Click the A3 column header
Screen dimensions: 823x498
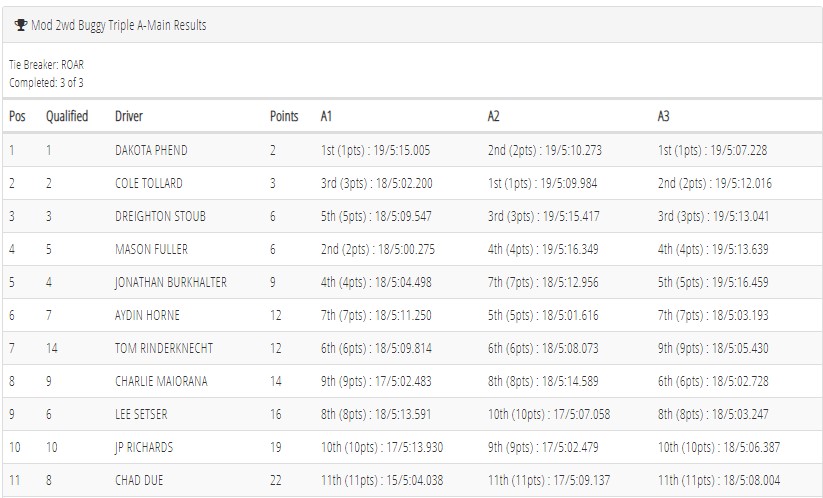click(663, 116)
